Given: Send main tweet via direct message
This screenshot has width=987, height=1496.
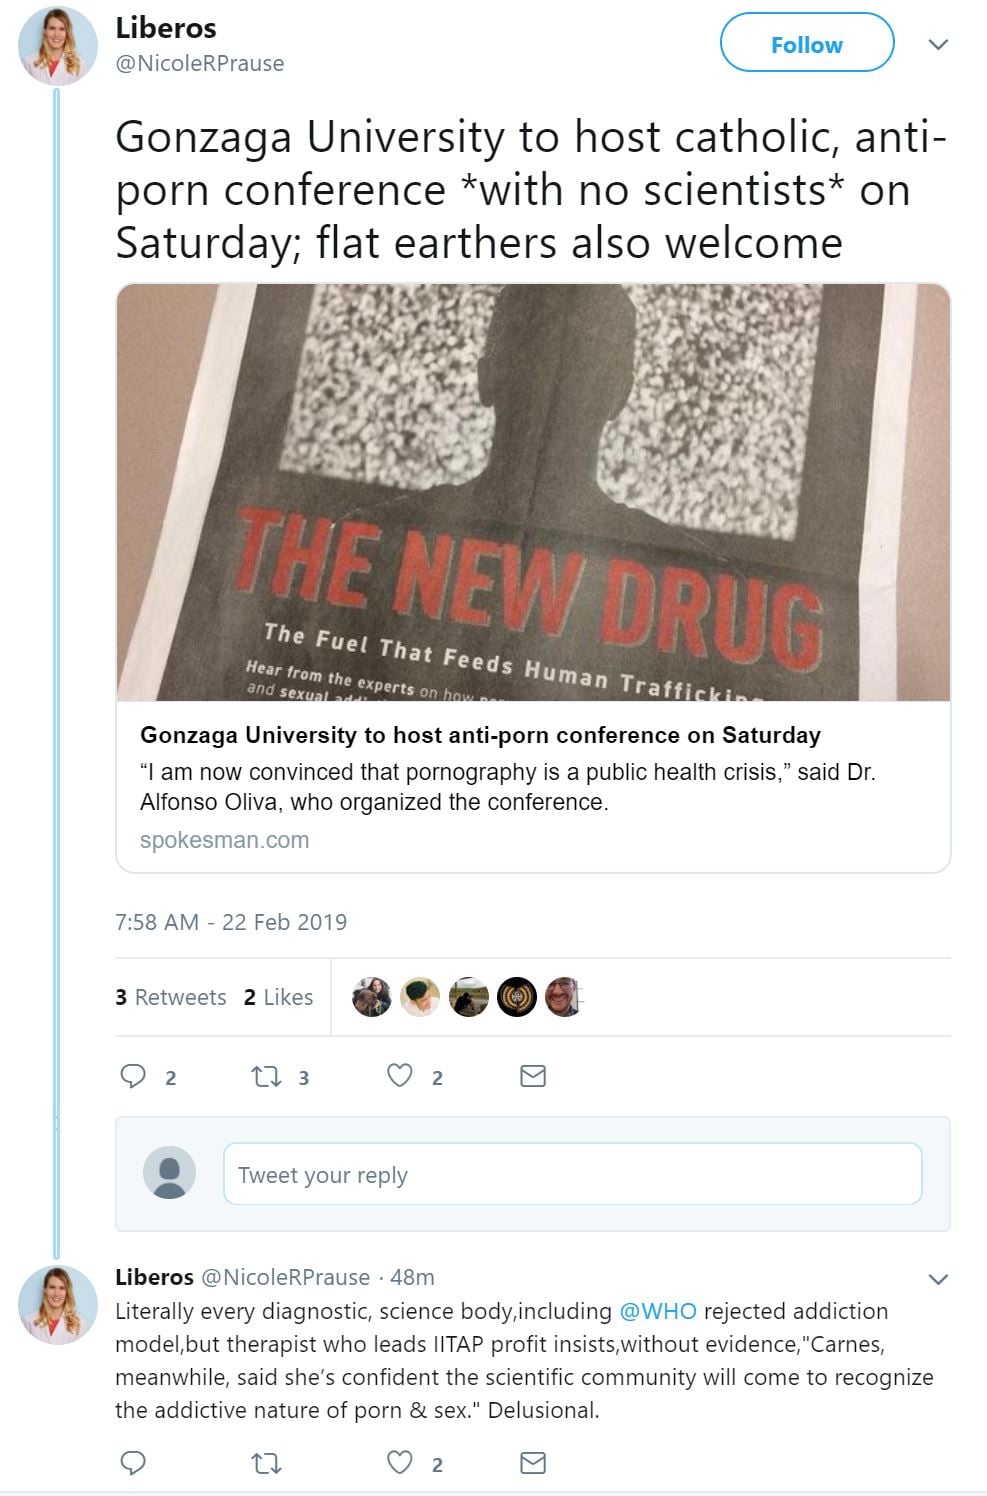Looking at the screenshot, I should click(x=533, y=1076).
